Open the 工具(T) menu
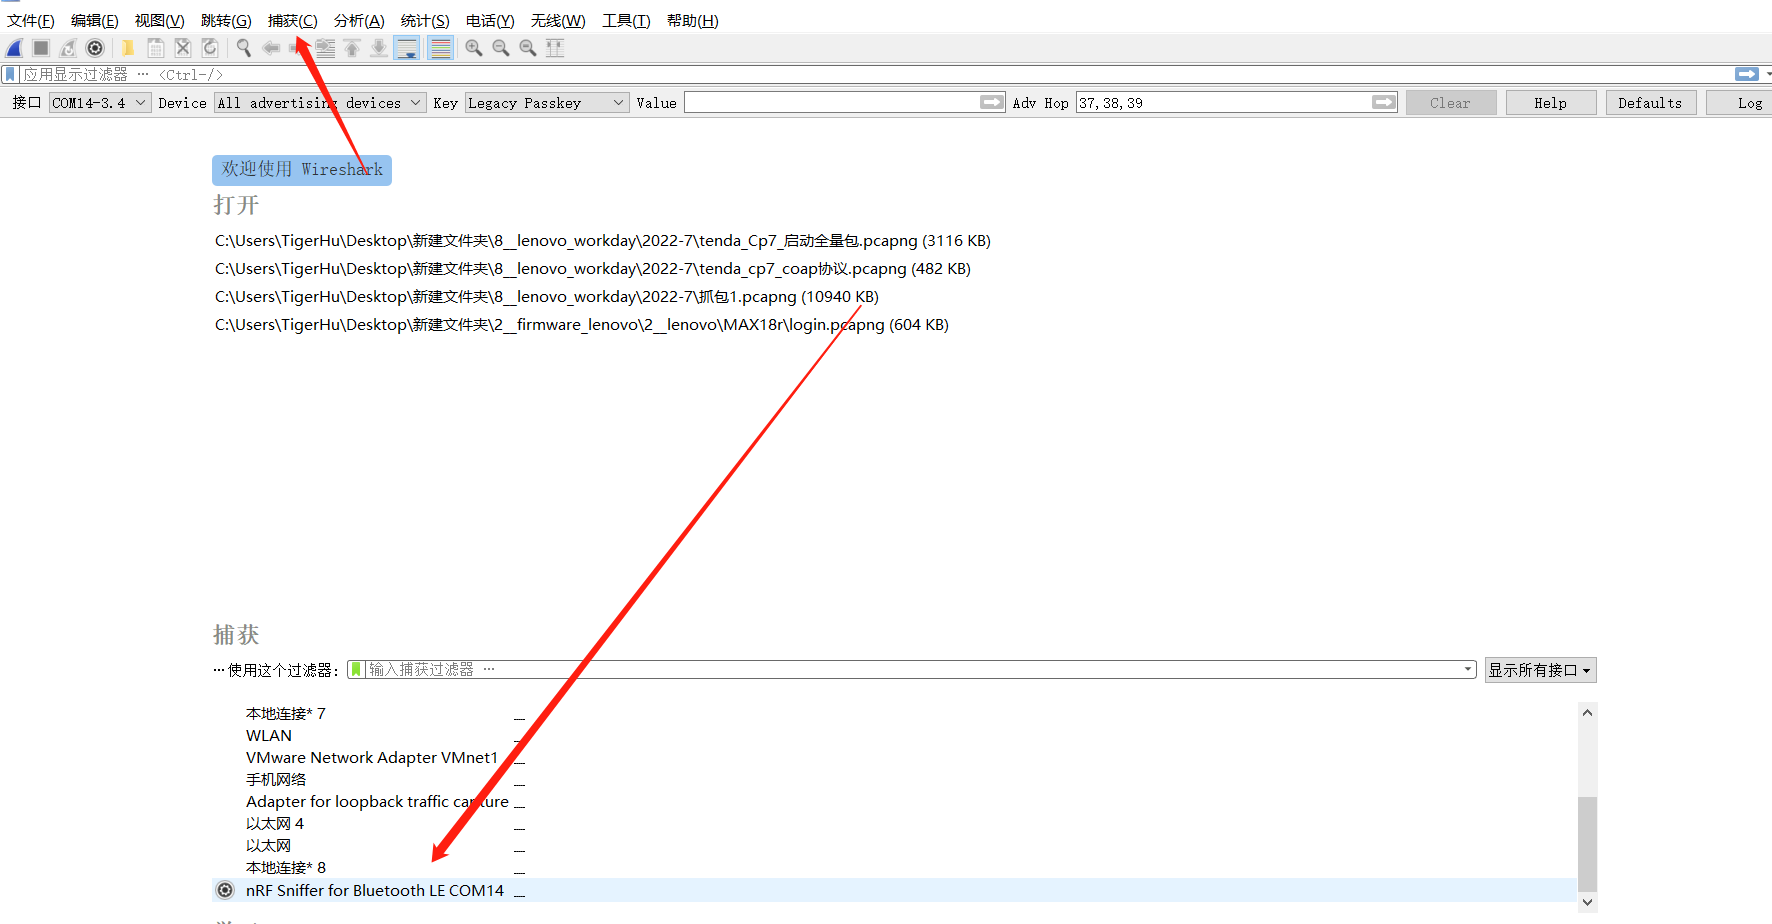The image size is (1772, 924). (x=626, y=21)
